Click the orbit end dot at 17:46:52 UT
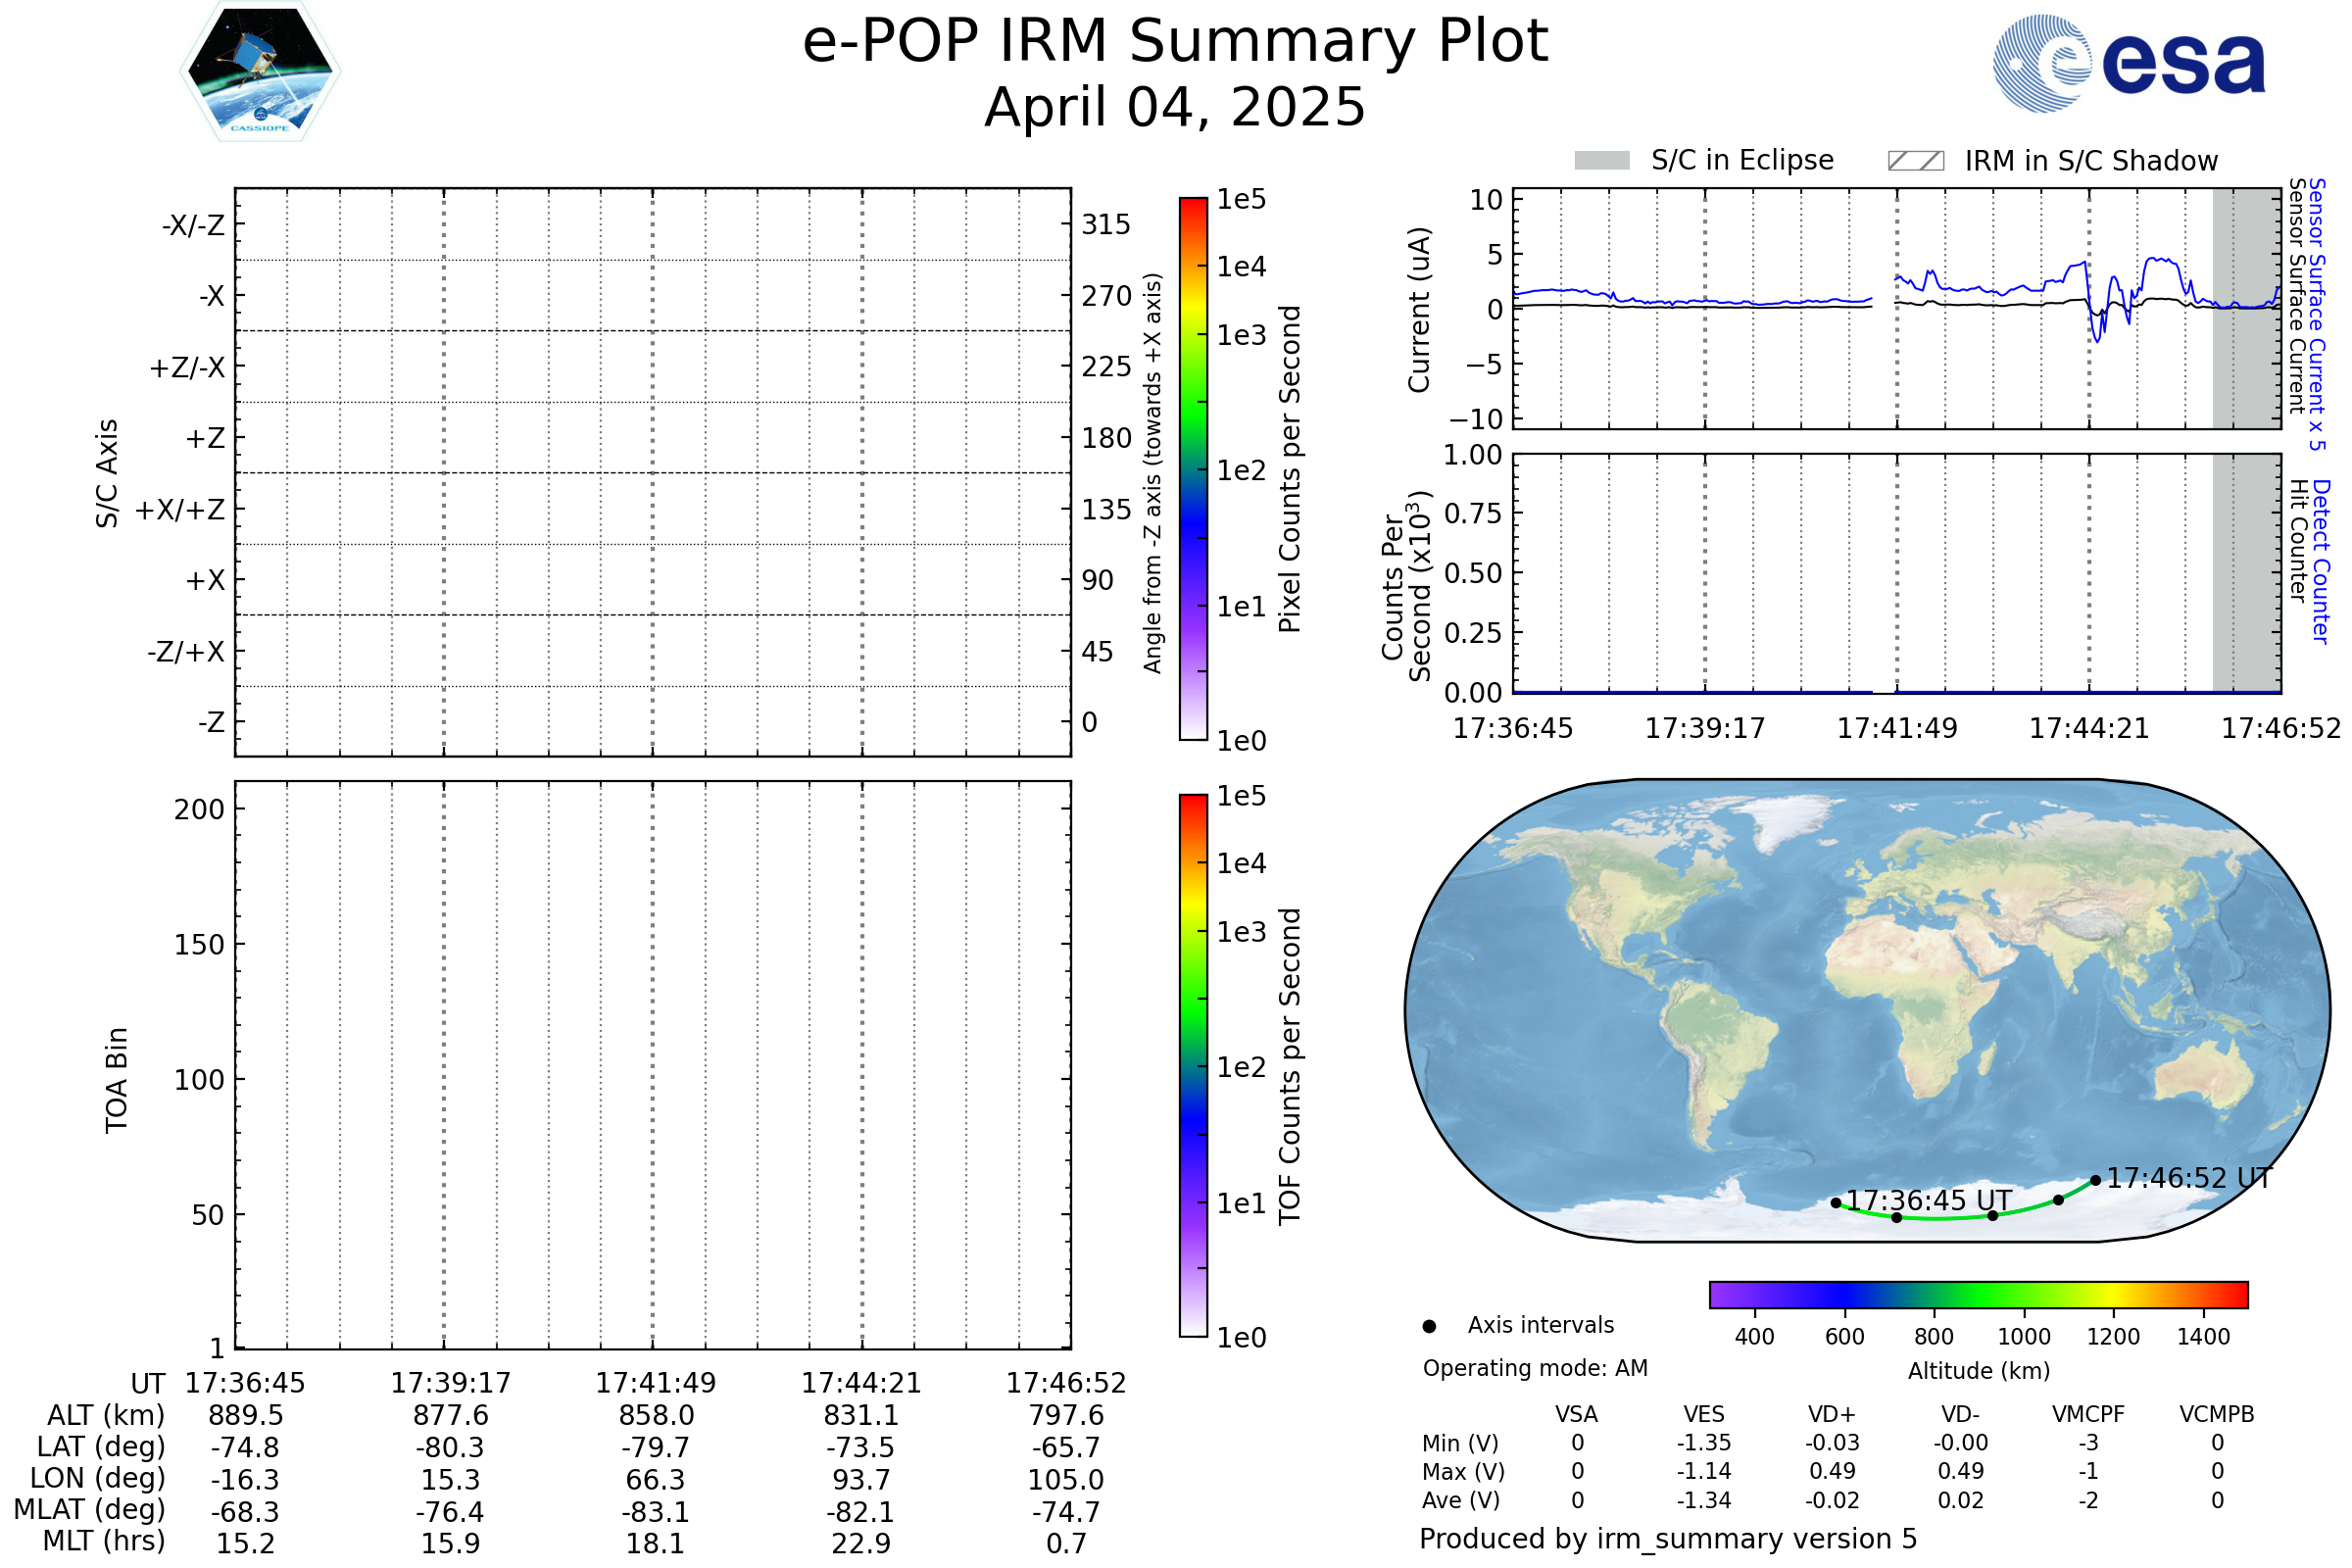Viewport: 2352px width, 1568px height. (2096, 1180)
